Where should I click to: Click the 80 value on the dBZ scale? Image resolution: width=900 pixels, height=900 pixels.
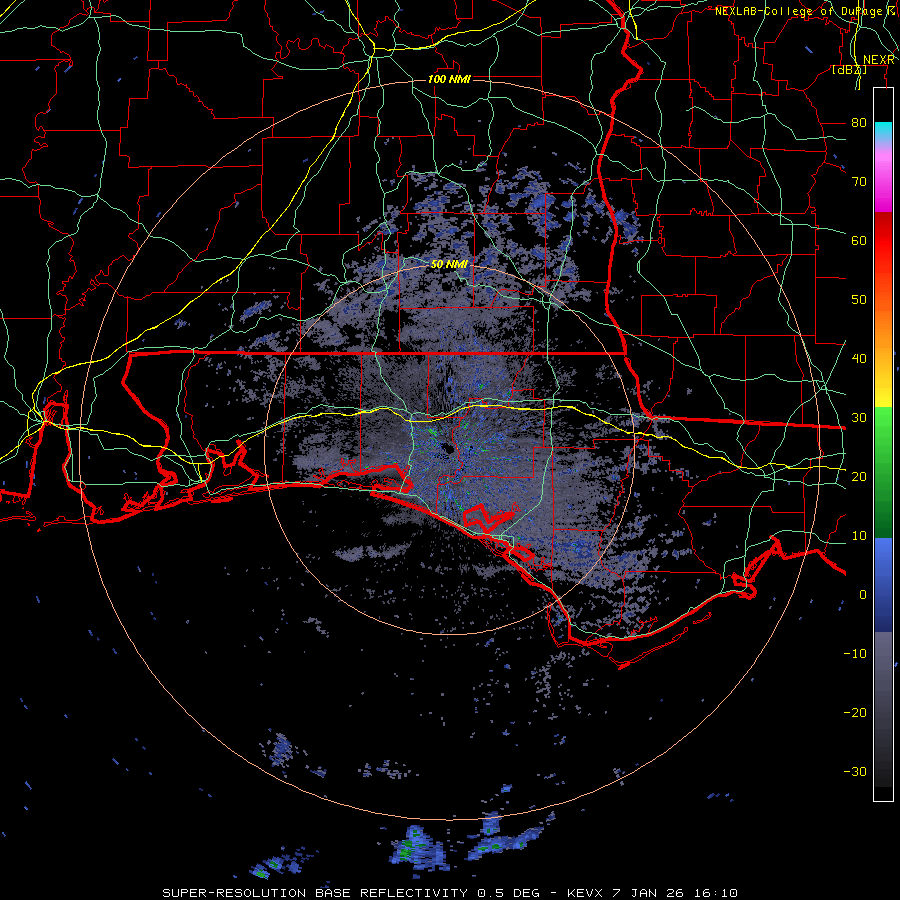859,123
